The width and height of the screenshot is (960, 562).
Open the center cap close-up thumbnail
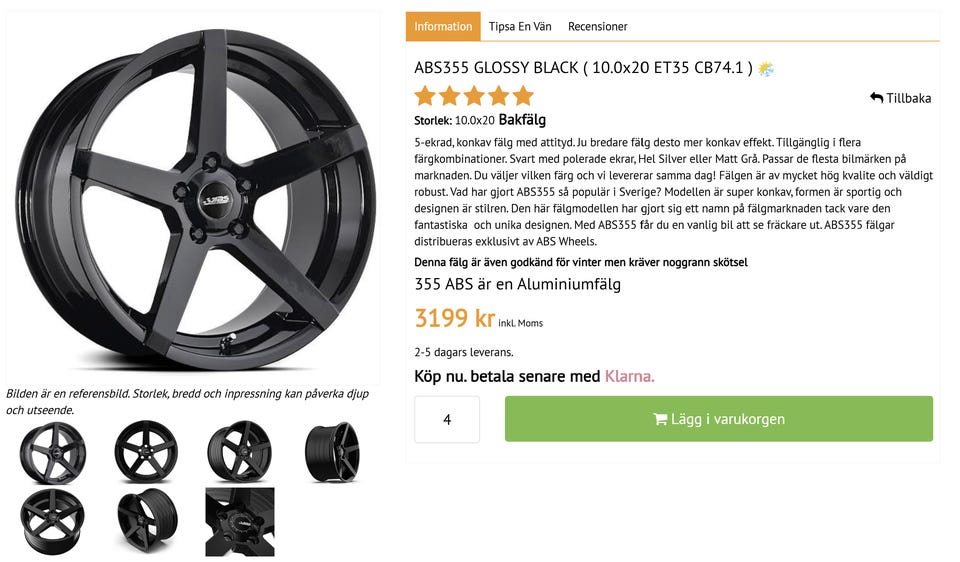239,521
